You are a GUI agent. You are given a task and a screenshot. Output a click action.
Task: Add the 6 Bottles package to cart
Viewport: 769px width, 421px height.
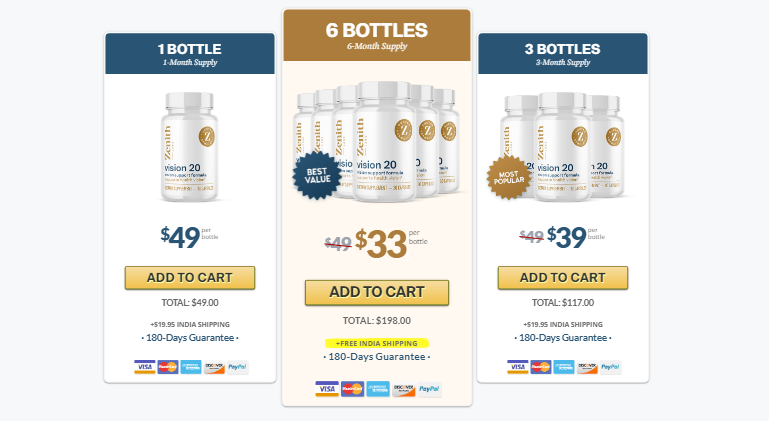point(377,292)
